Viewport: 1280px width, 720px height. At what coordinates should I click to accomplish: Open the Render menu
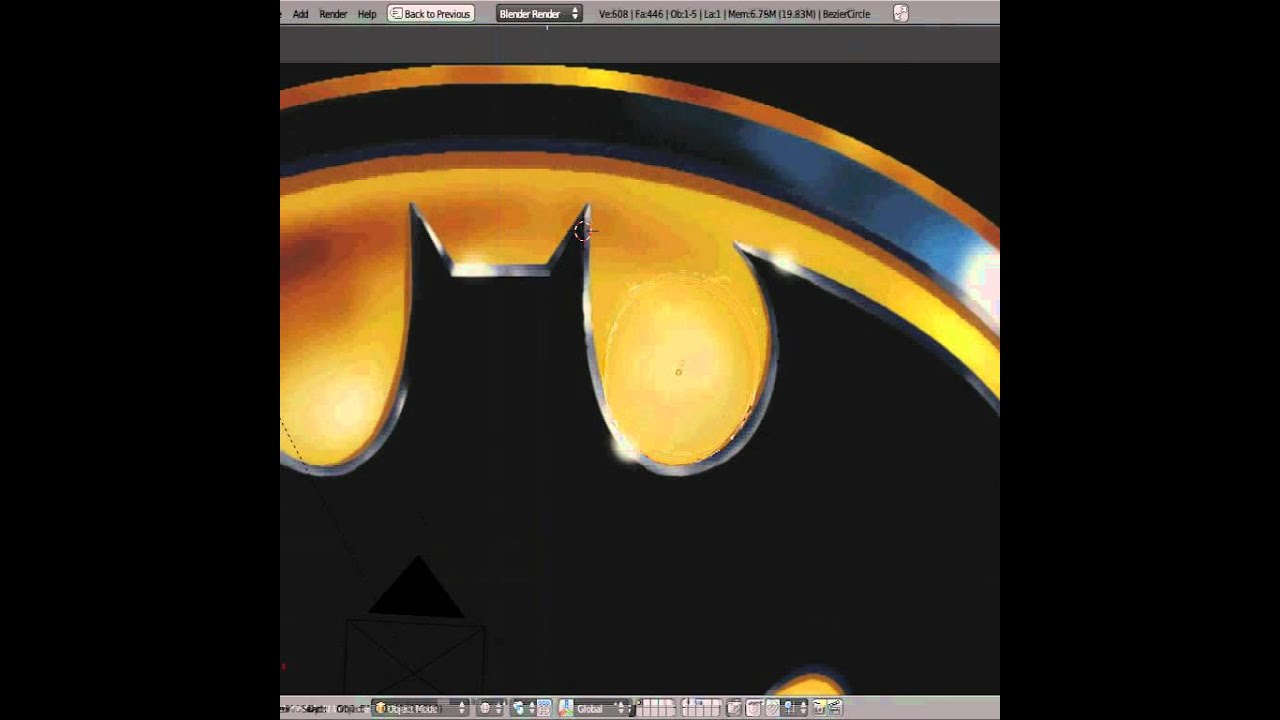point(333,14)
